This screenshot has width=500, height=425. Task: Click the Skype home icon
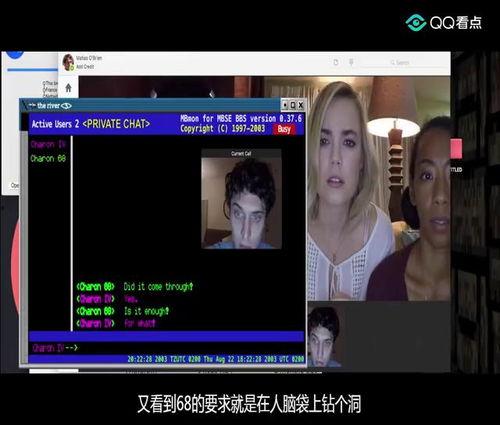[x=68, y=88]
